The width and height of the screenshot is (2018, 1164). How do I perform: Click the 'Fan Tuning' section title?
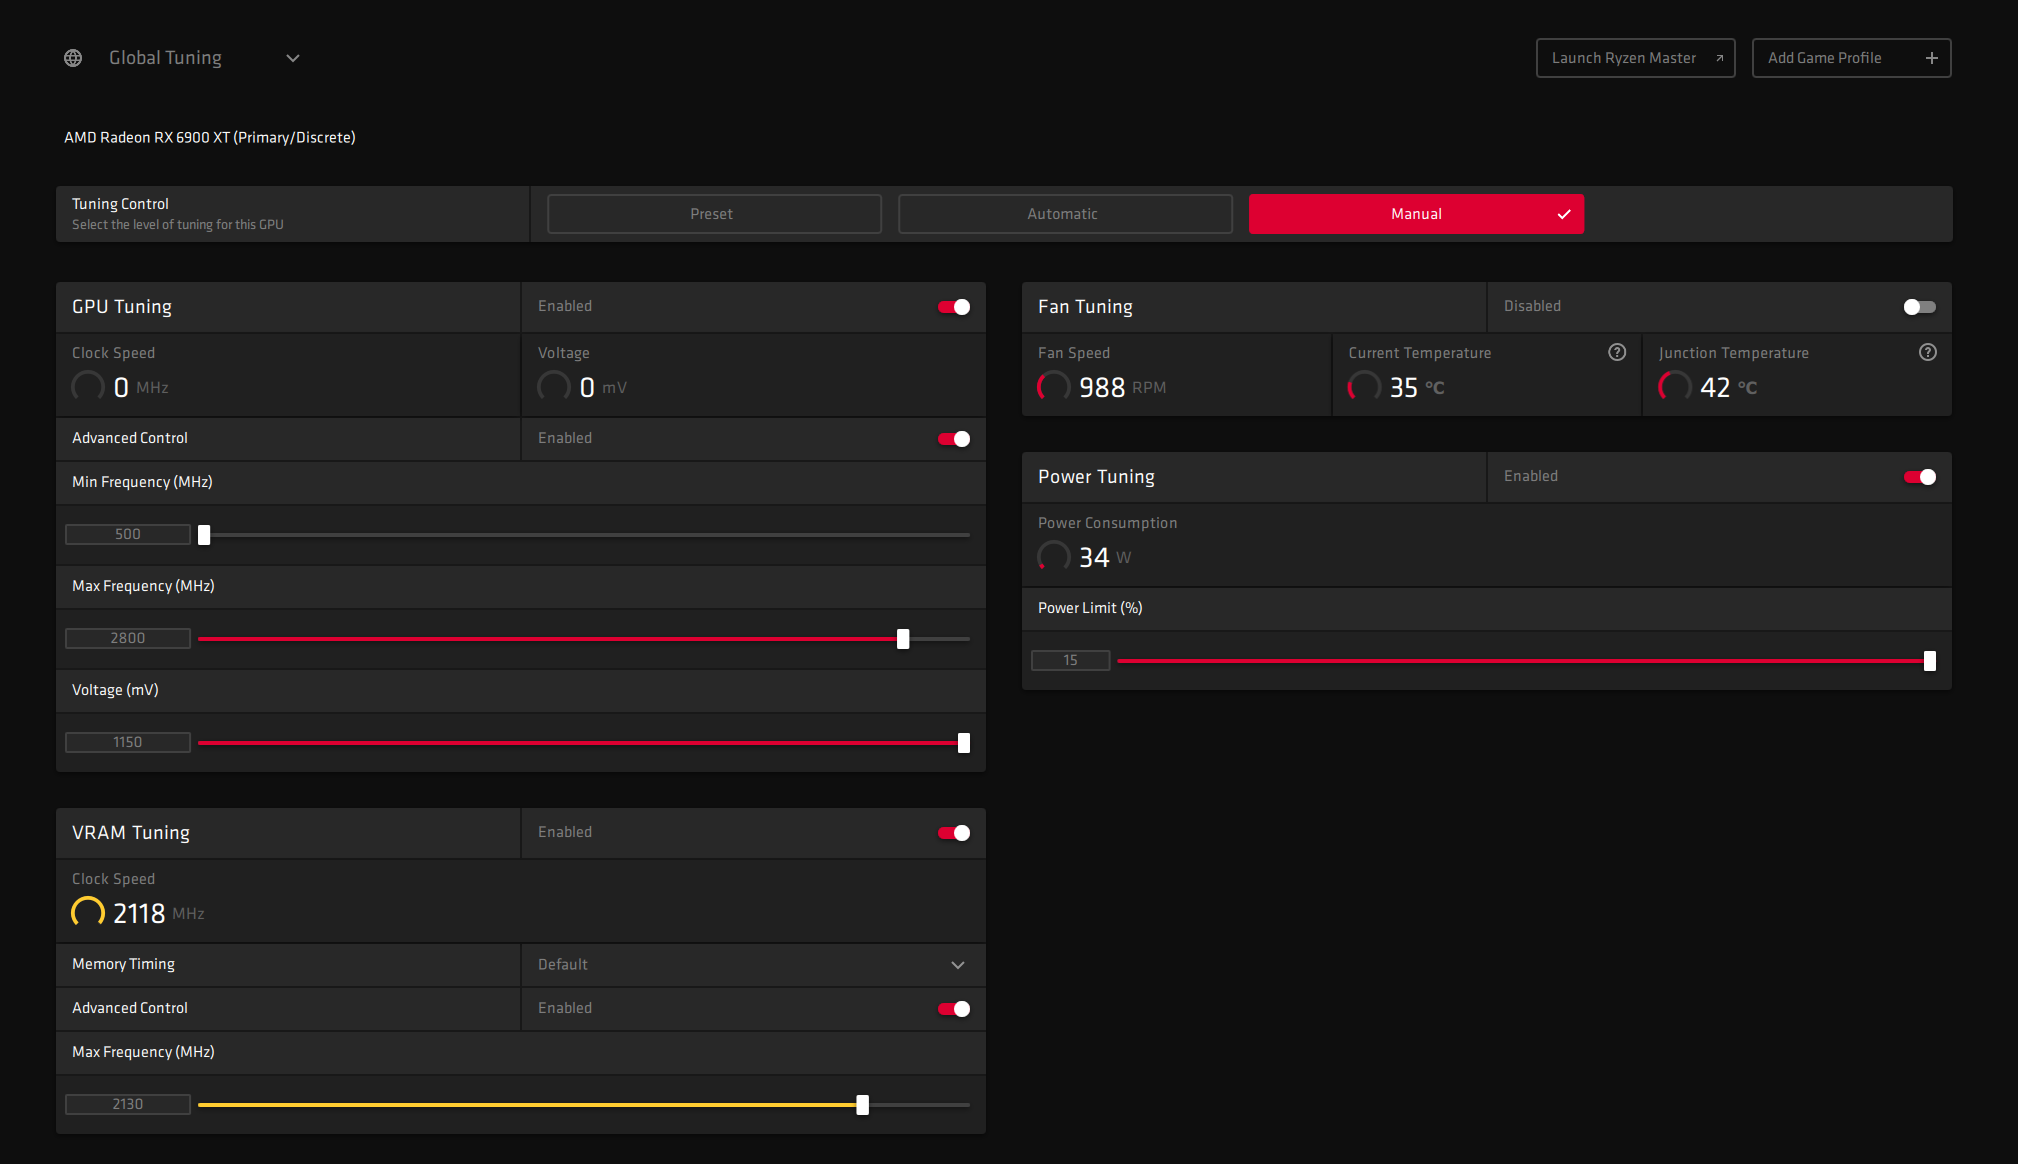(1085, 307)
